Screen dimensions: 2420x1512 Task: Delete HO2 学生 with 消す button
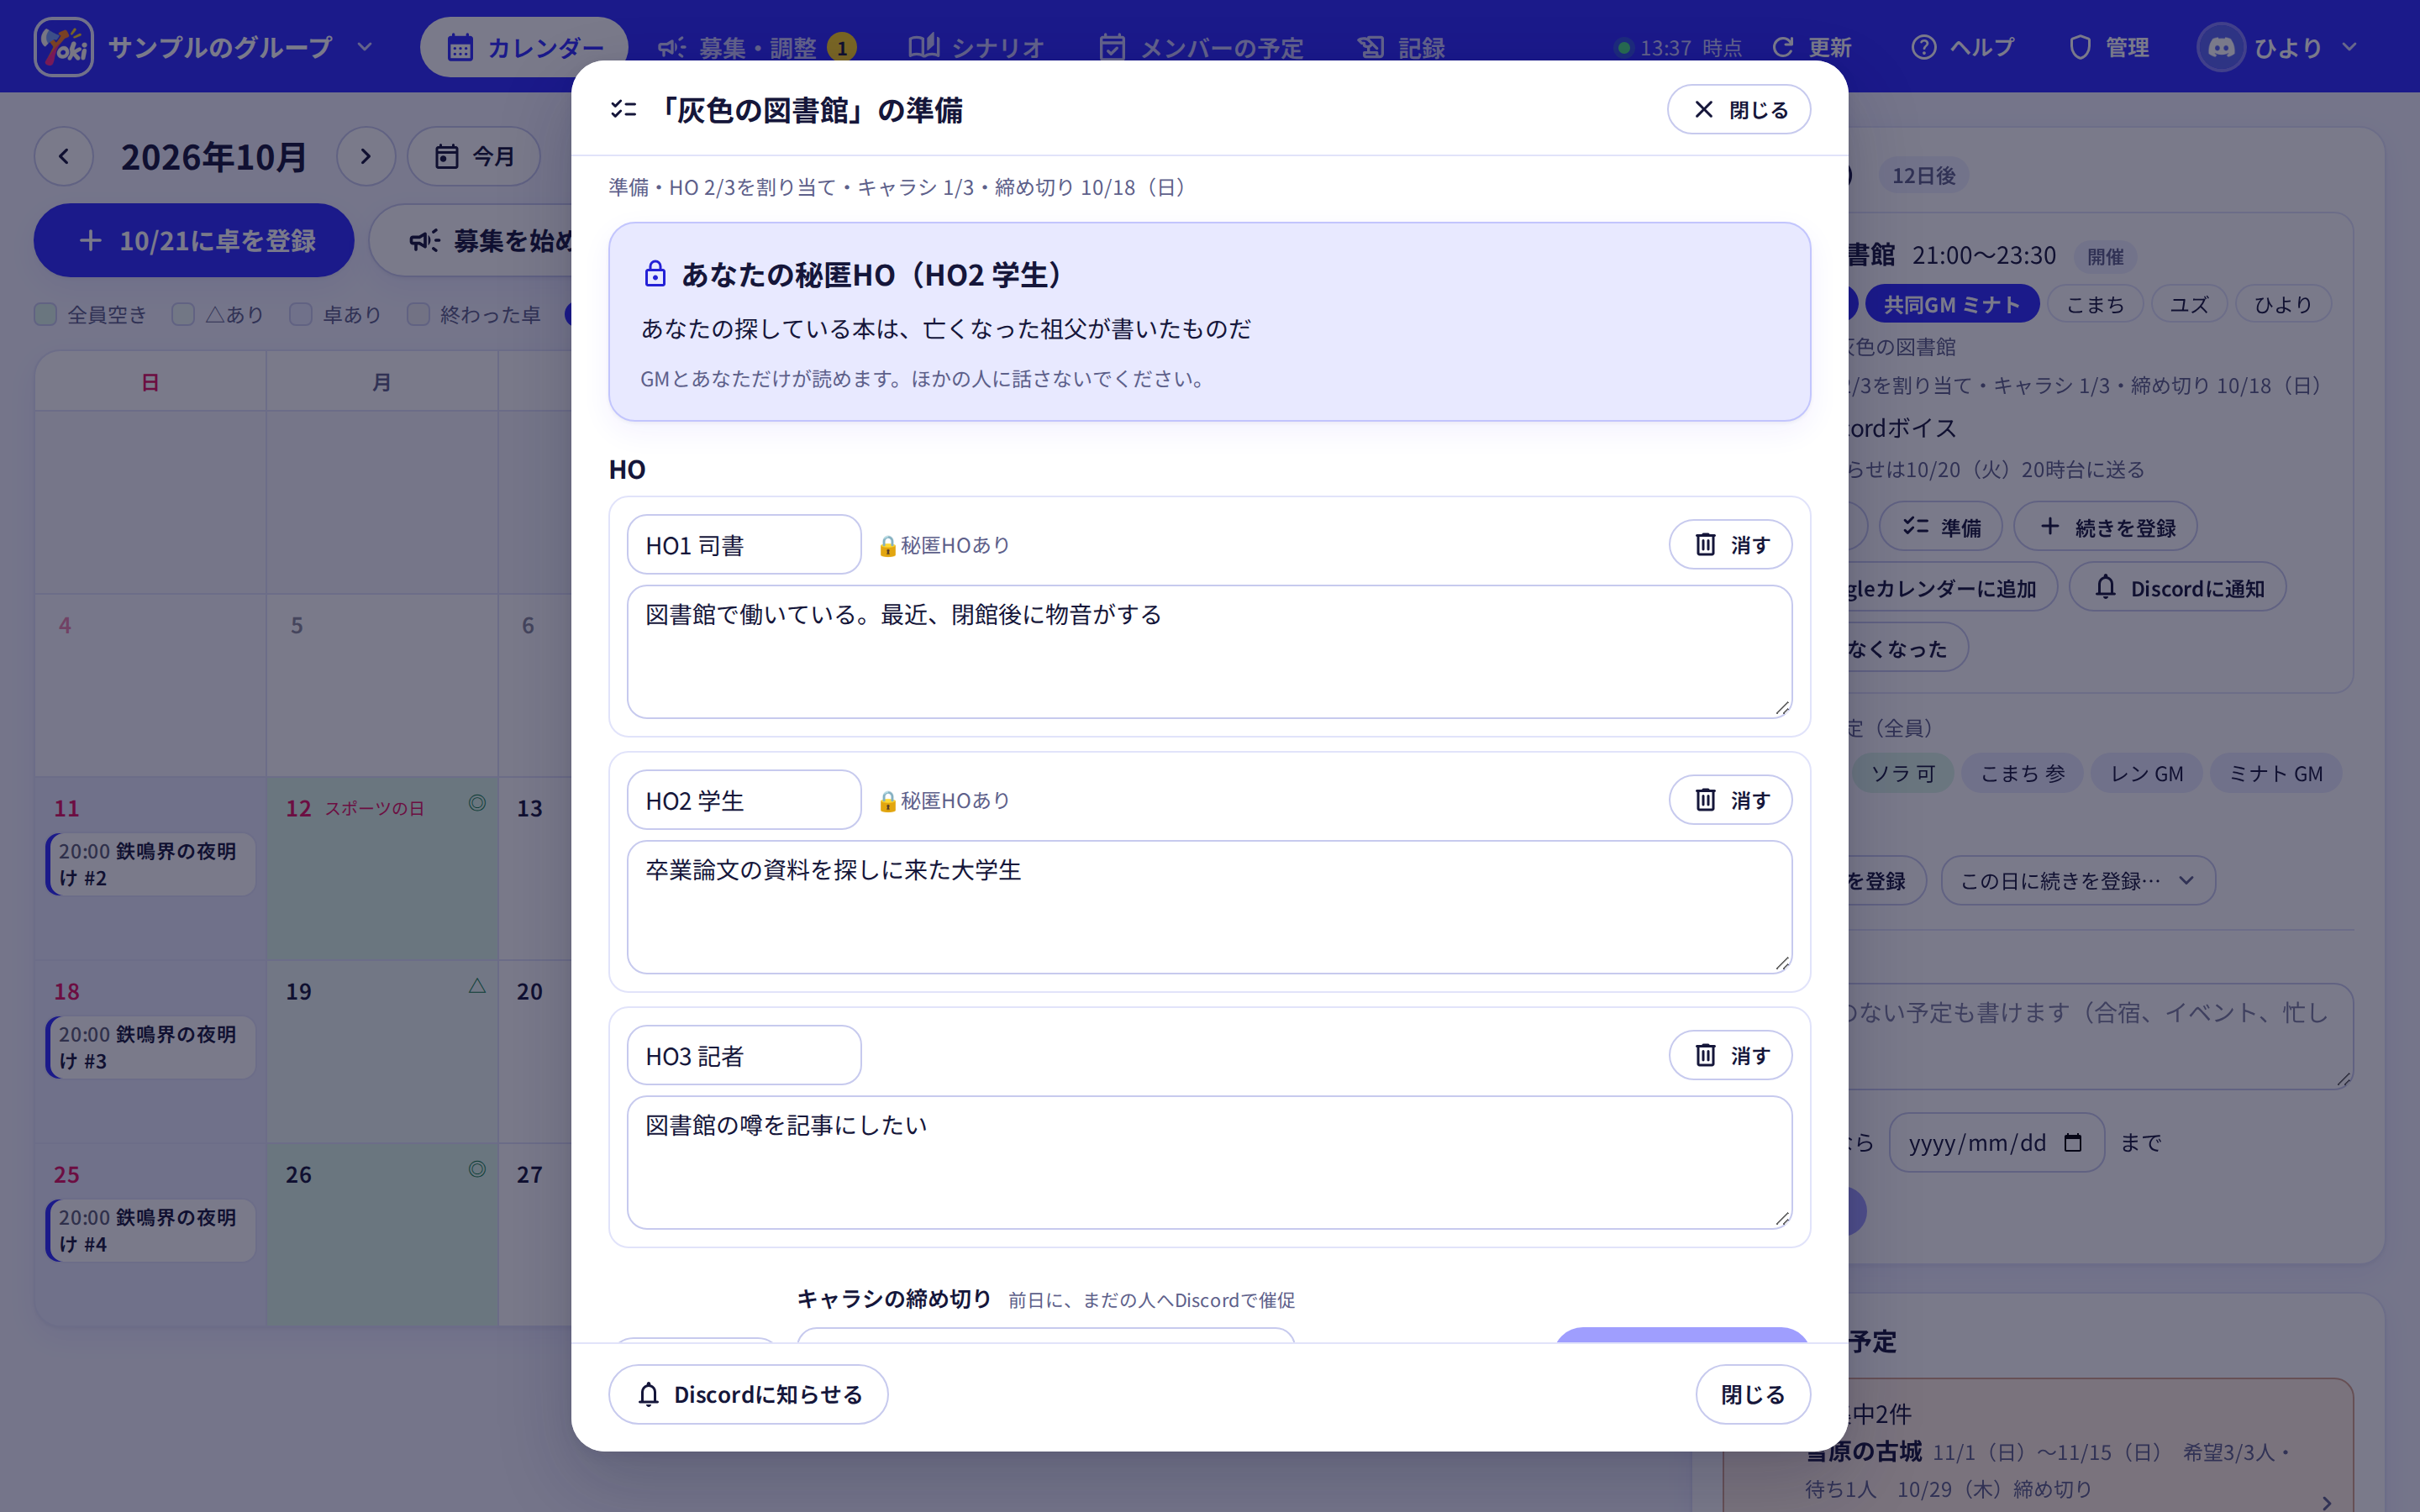pos(1730,800)
